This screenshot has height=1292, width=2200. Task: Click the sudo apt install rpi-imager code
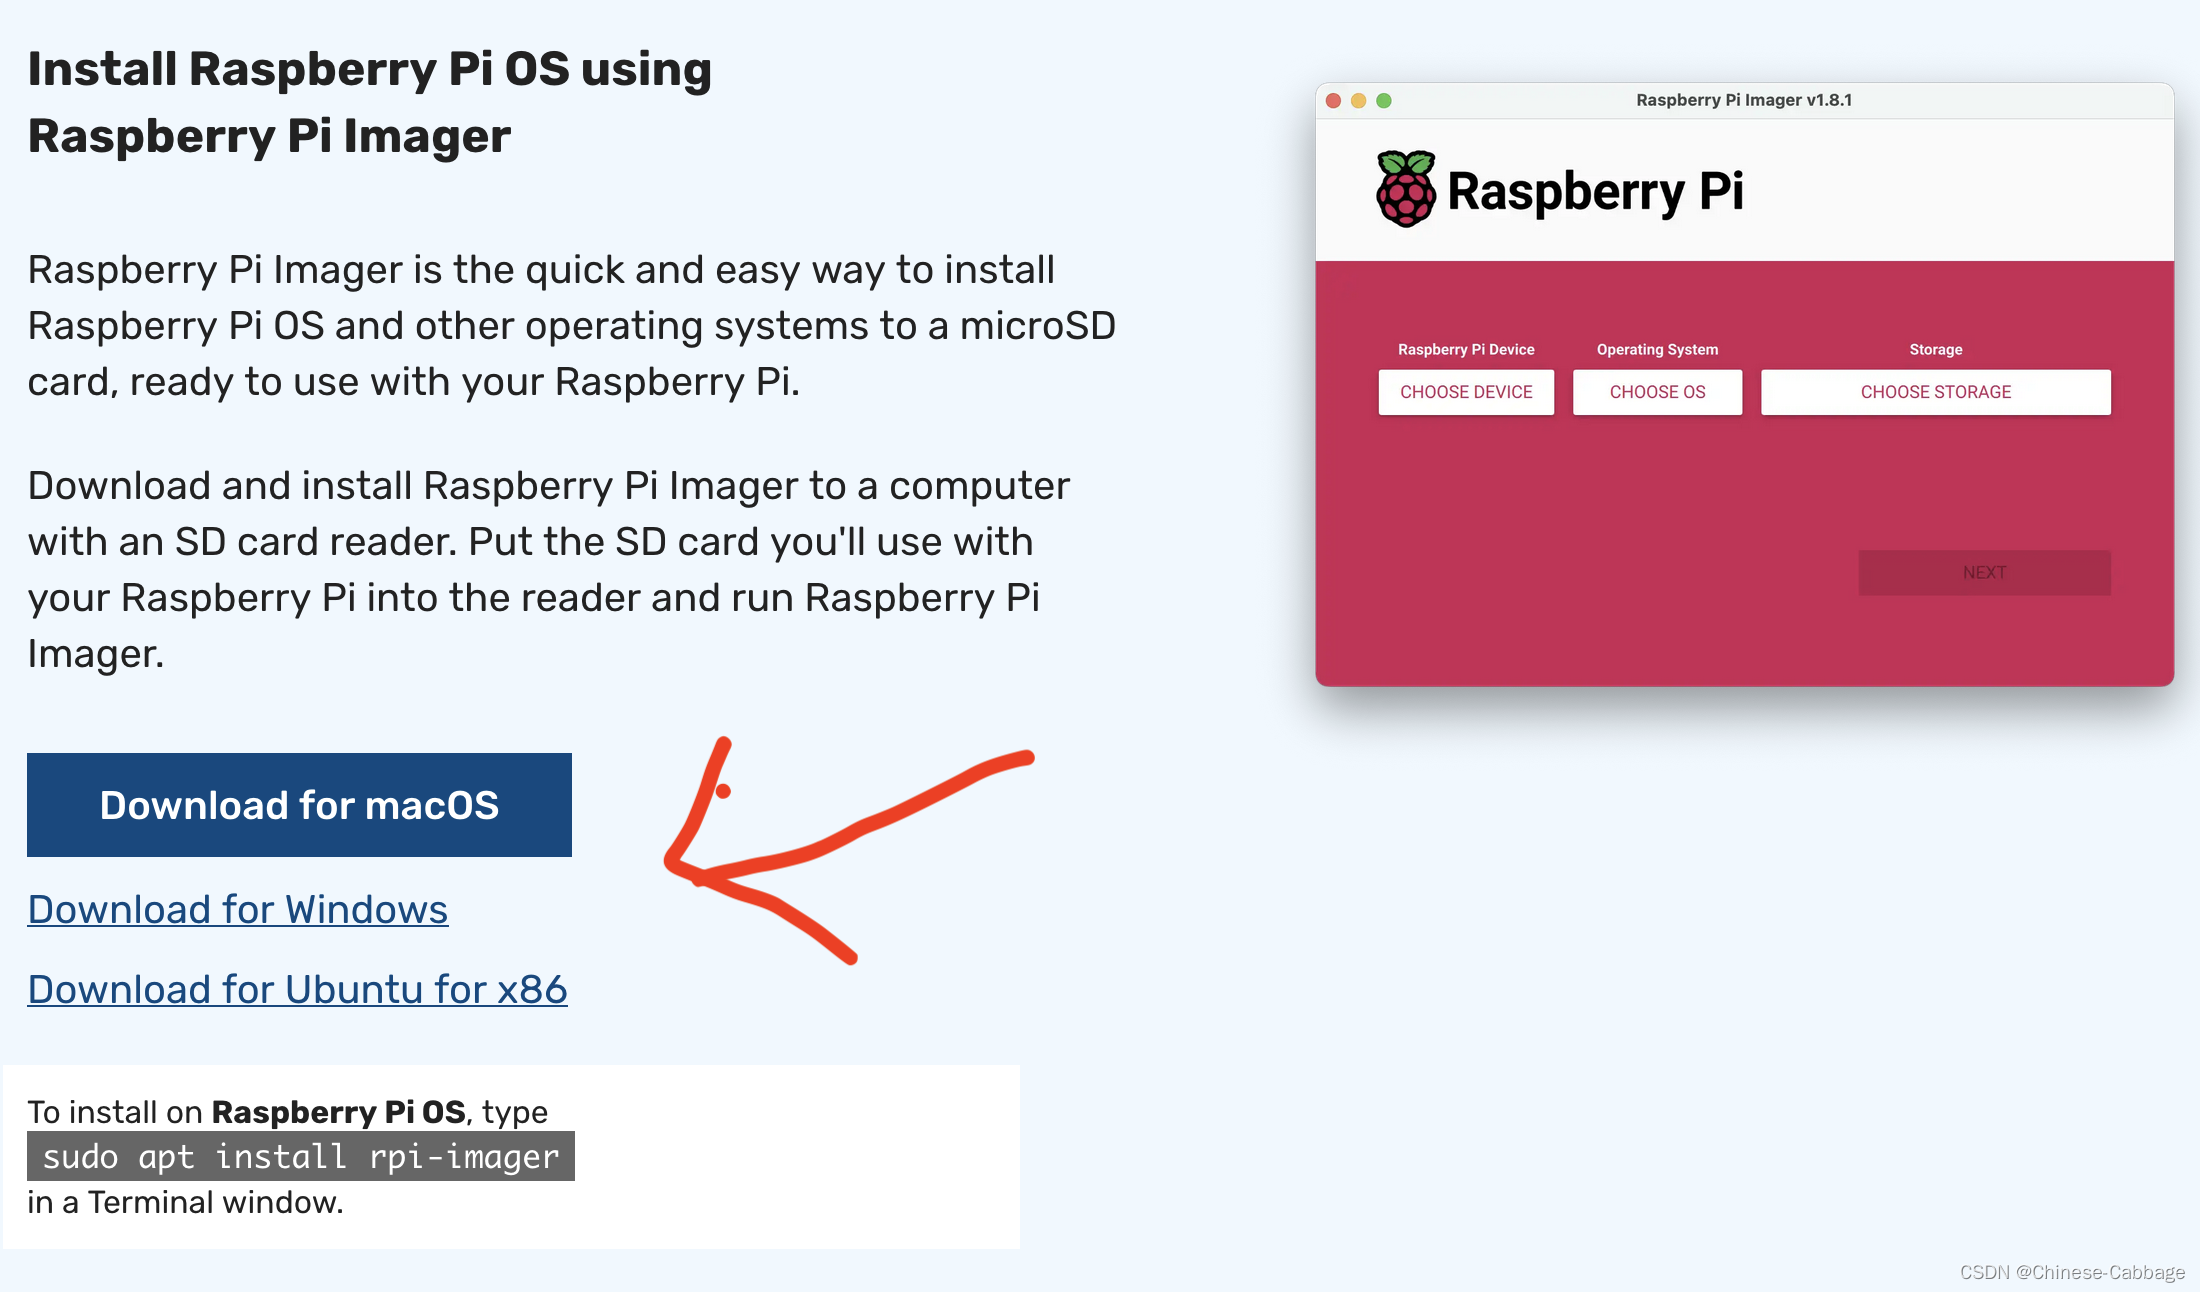point(301,1156)
